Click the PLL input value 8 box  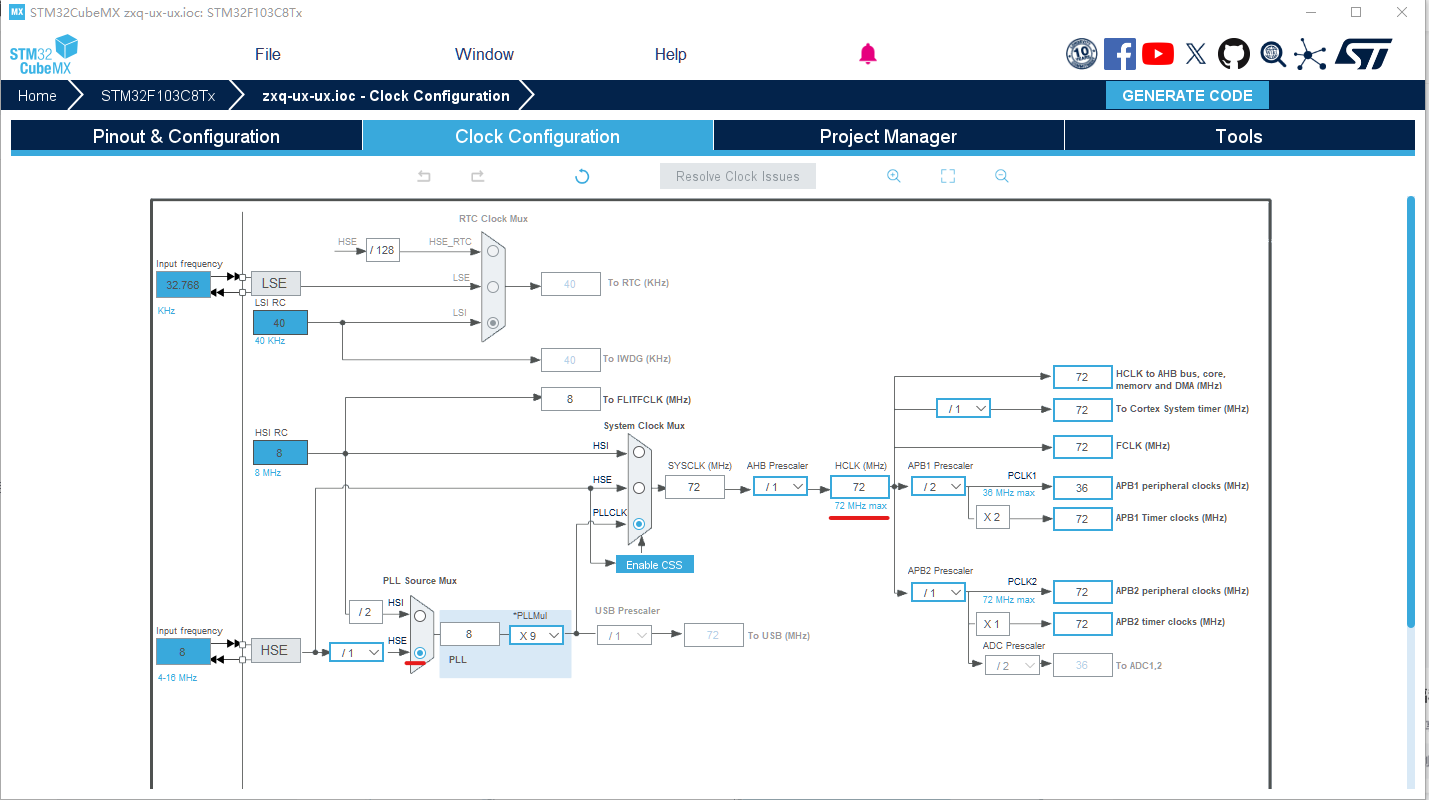pos(469,634)
